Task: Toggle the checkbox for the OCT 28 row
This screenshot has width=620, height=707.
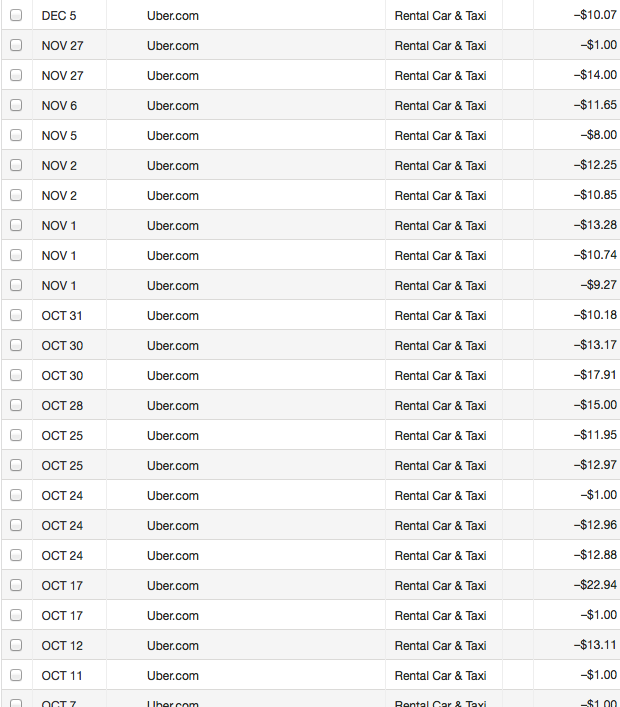Action: 16,405
